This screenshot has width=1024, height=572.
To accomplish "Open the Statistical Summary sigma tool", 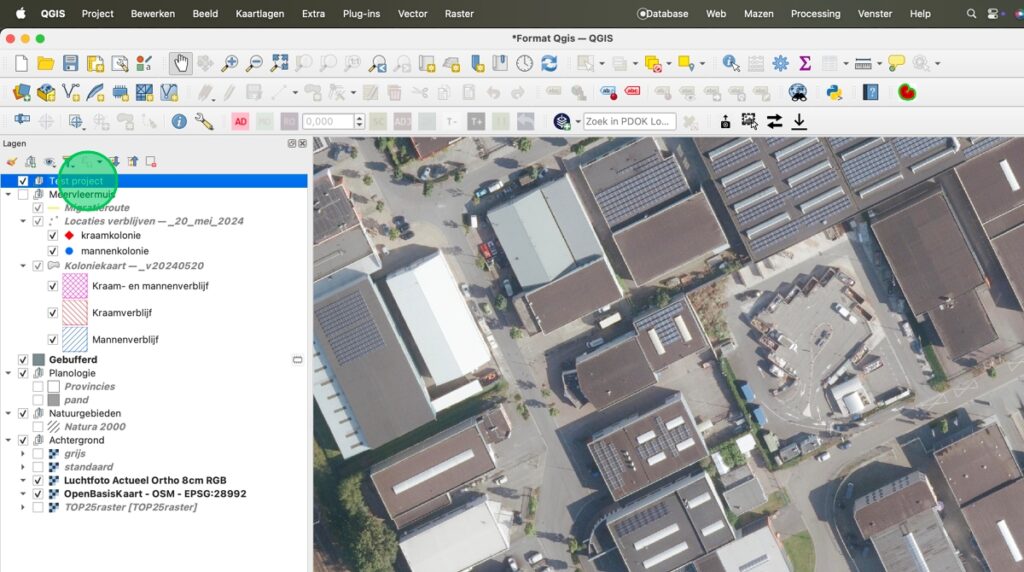I will pos(804,63).
